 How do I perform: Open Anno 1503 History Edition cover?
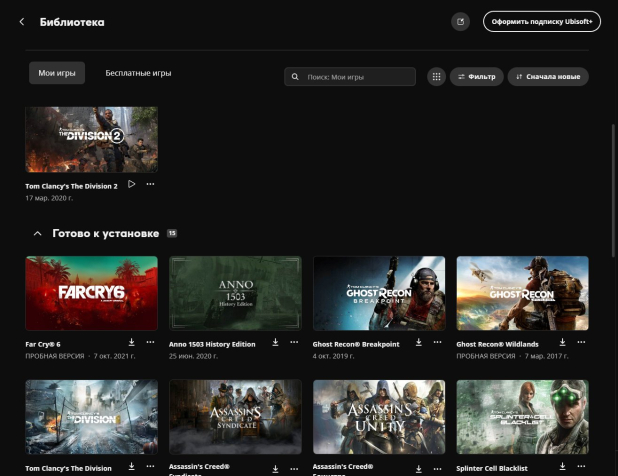[235, 293]
